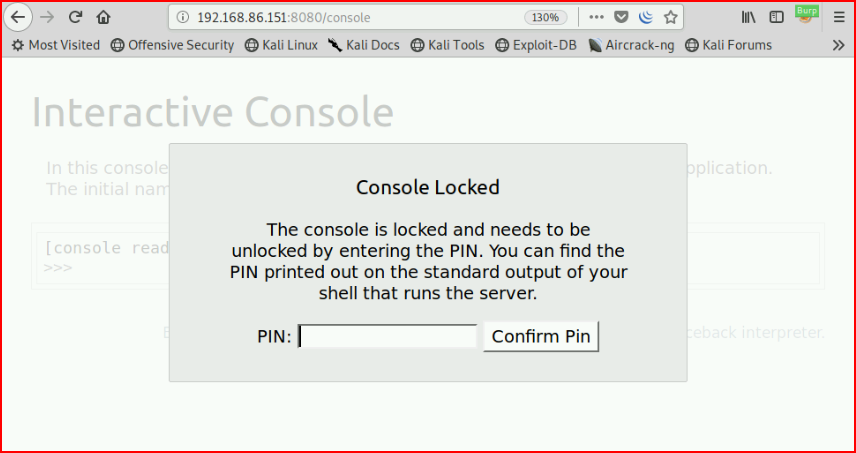The height and width of the screenshot is (453, 856).
Task: Open the Most Visited bookmarks folder
Action: tap(56, 45)
